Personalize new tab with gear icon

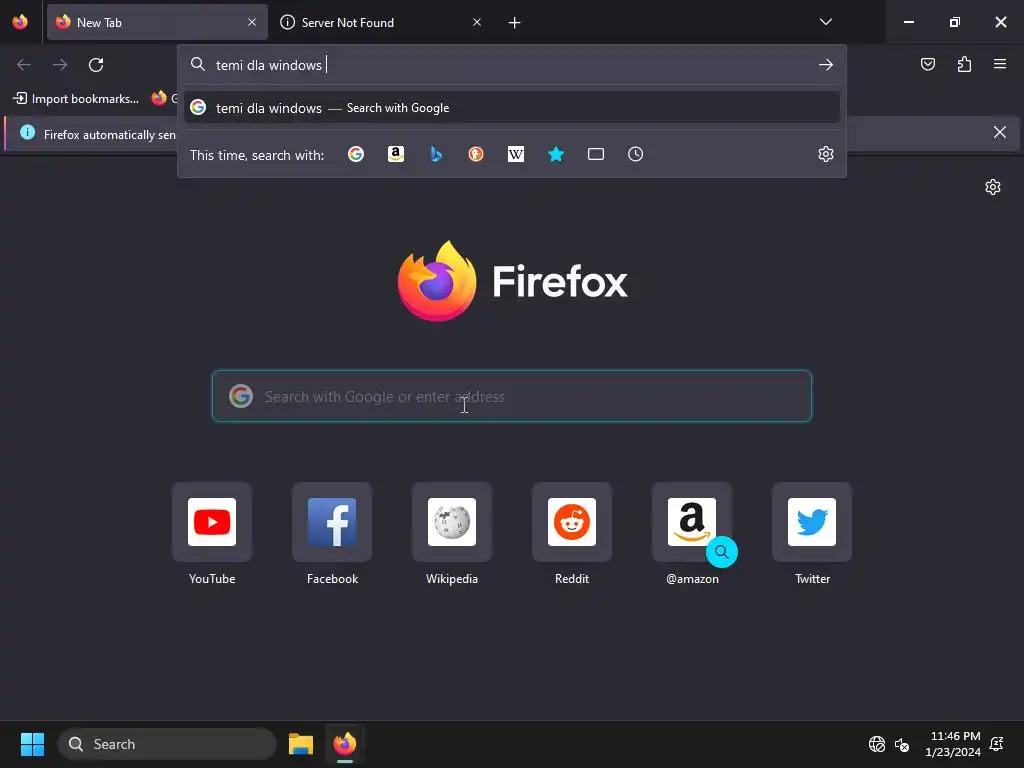click(993, 187)
